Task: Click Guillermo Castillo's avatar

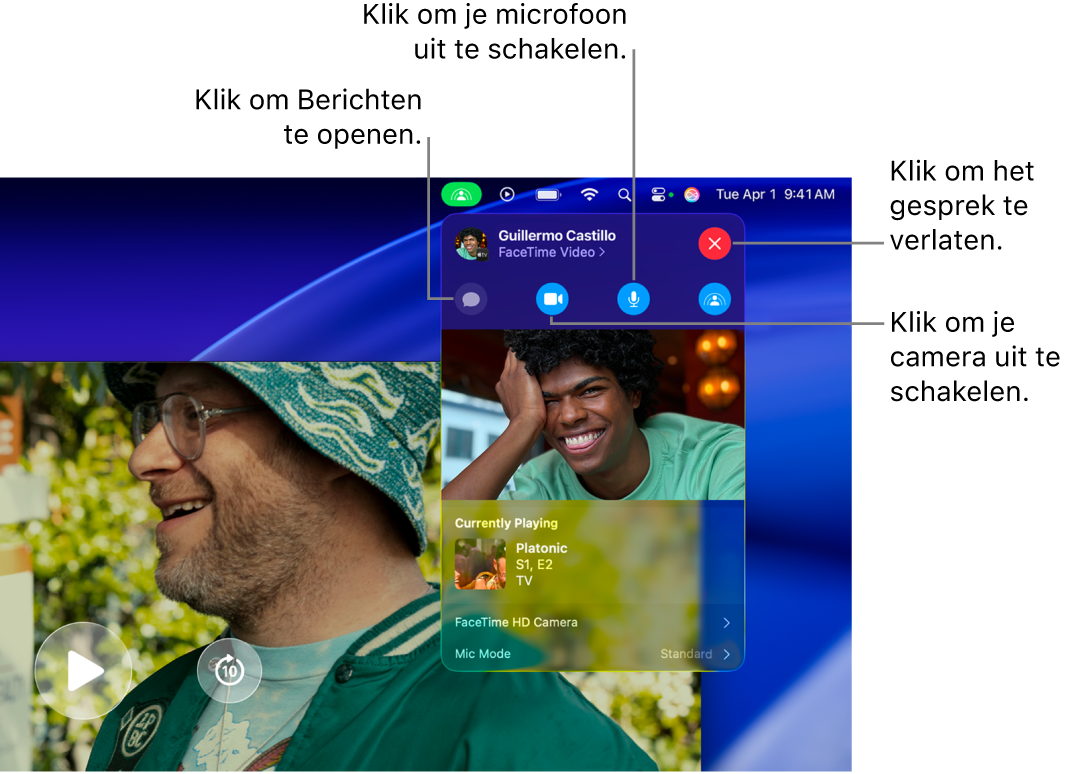Action: (x=472, y=244)
